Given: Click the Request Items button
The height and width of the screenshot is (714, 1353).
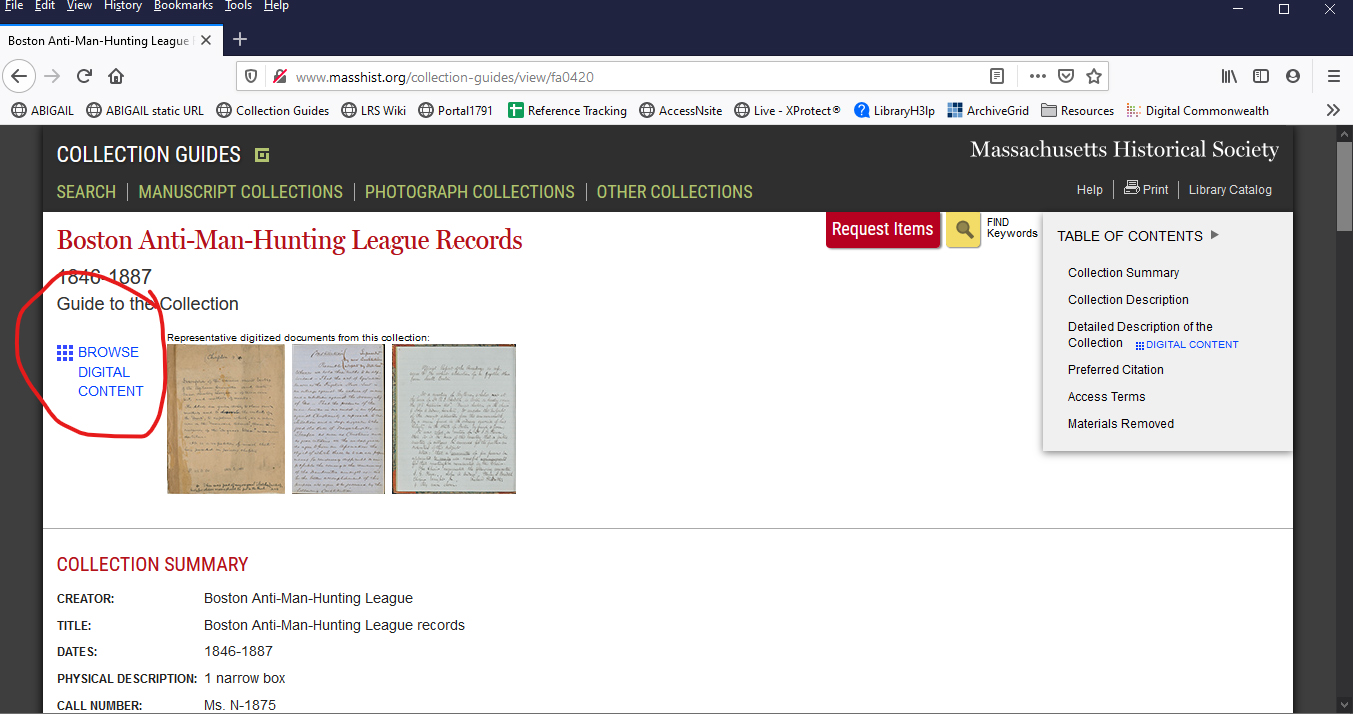Looking at the screenshot, I should click(x=882, y=230).
